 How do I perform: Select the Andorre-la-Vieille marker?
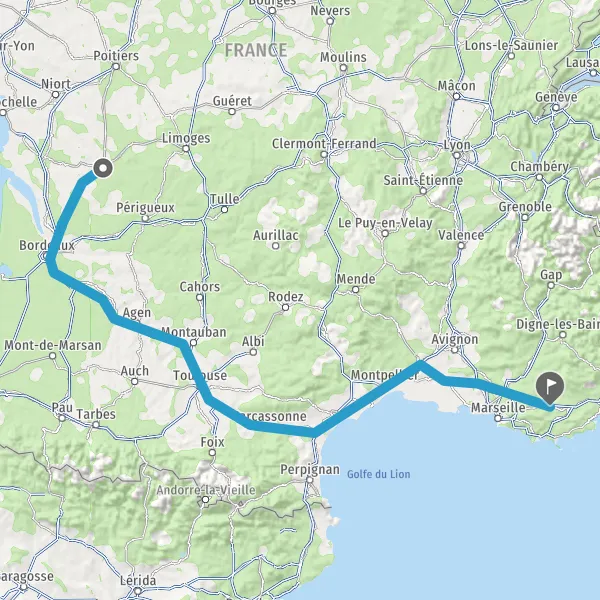tap(205, 500)
